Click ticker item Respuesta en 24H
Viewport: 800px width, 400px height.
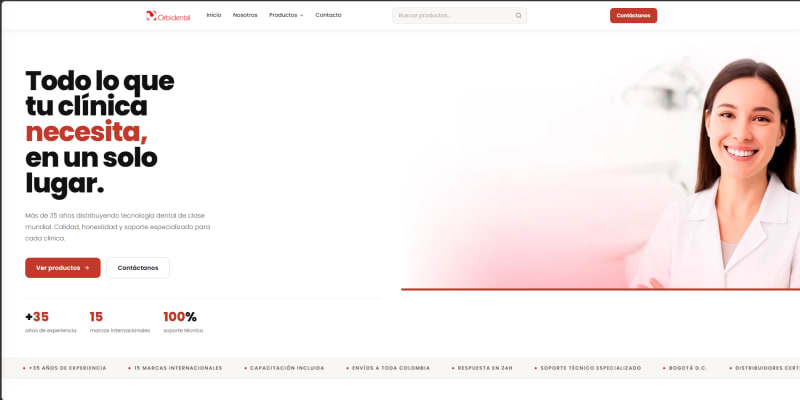482,368
